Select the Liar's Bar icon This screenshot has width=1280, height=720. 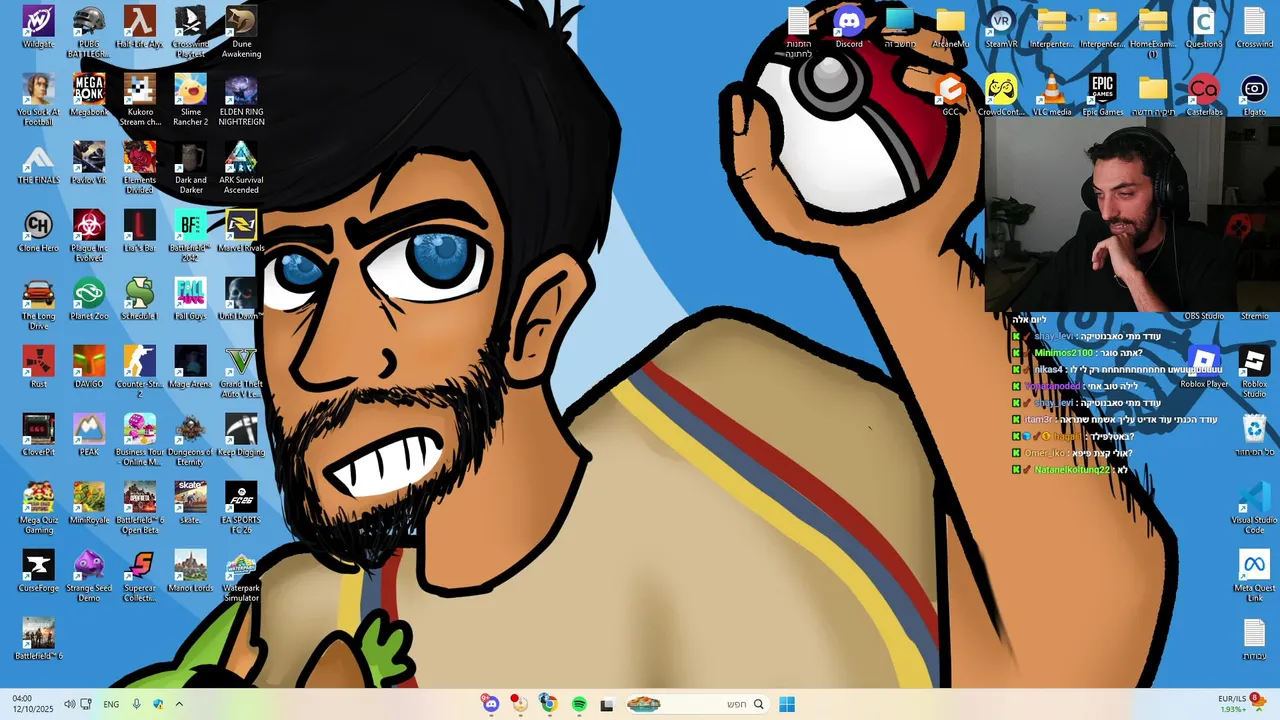[139, 231]
